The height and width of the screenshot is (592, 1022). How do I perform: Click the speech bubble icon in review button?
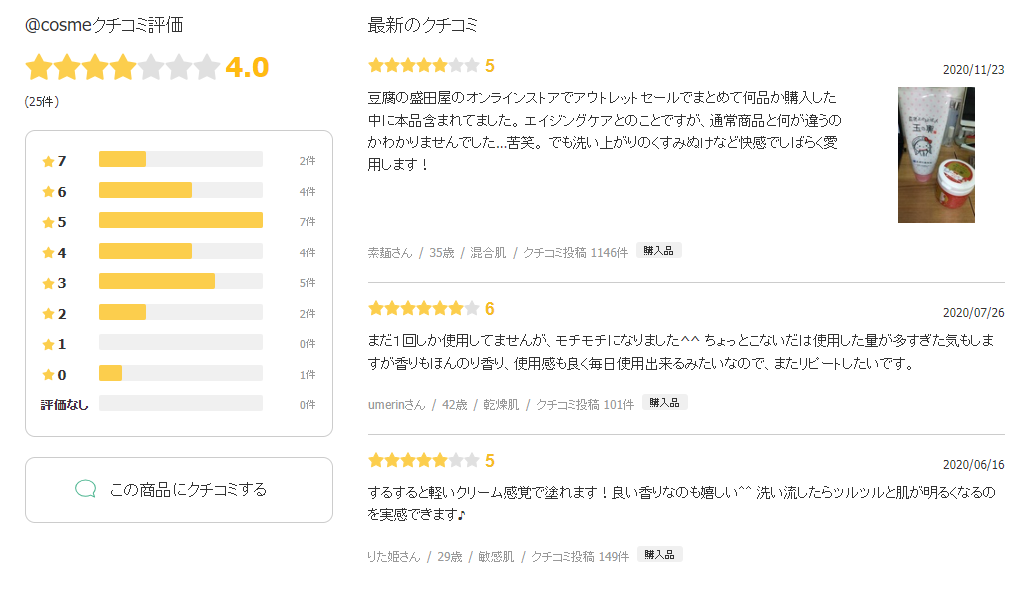point(85,489)
